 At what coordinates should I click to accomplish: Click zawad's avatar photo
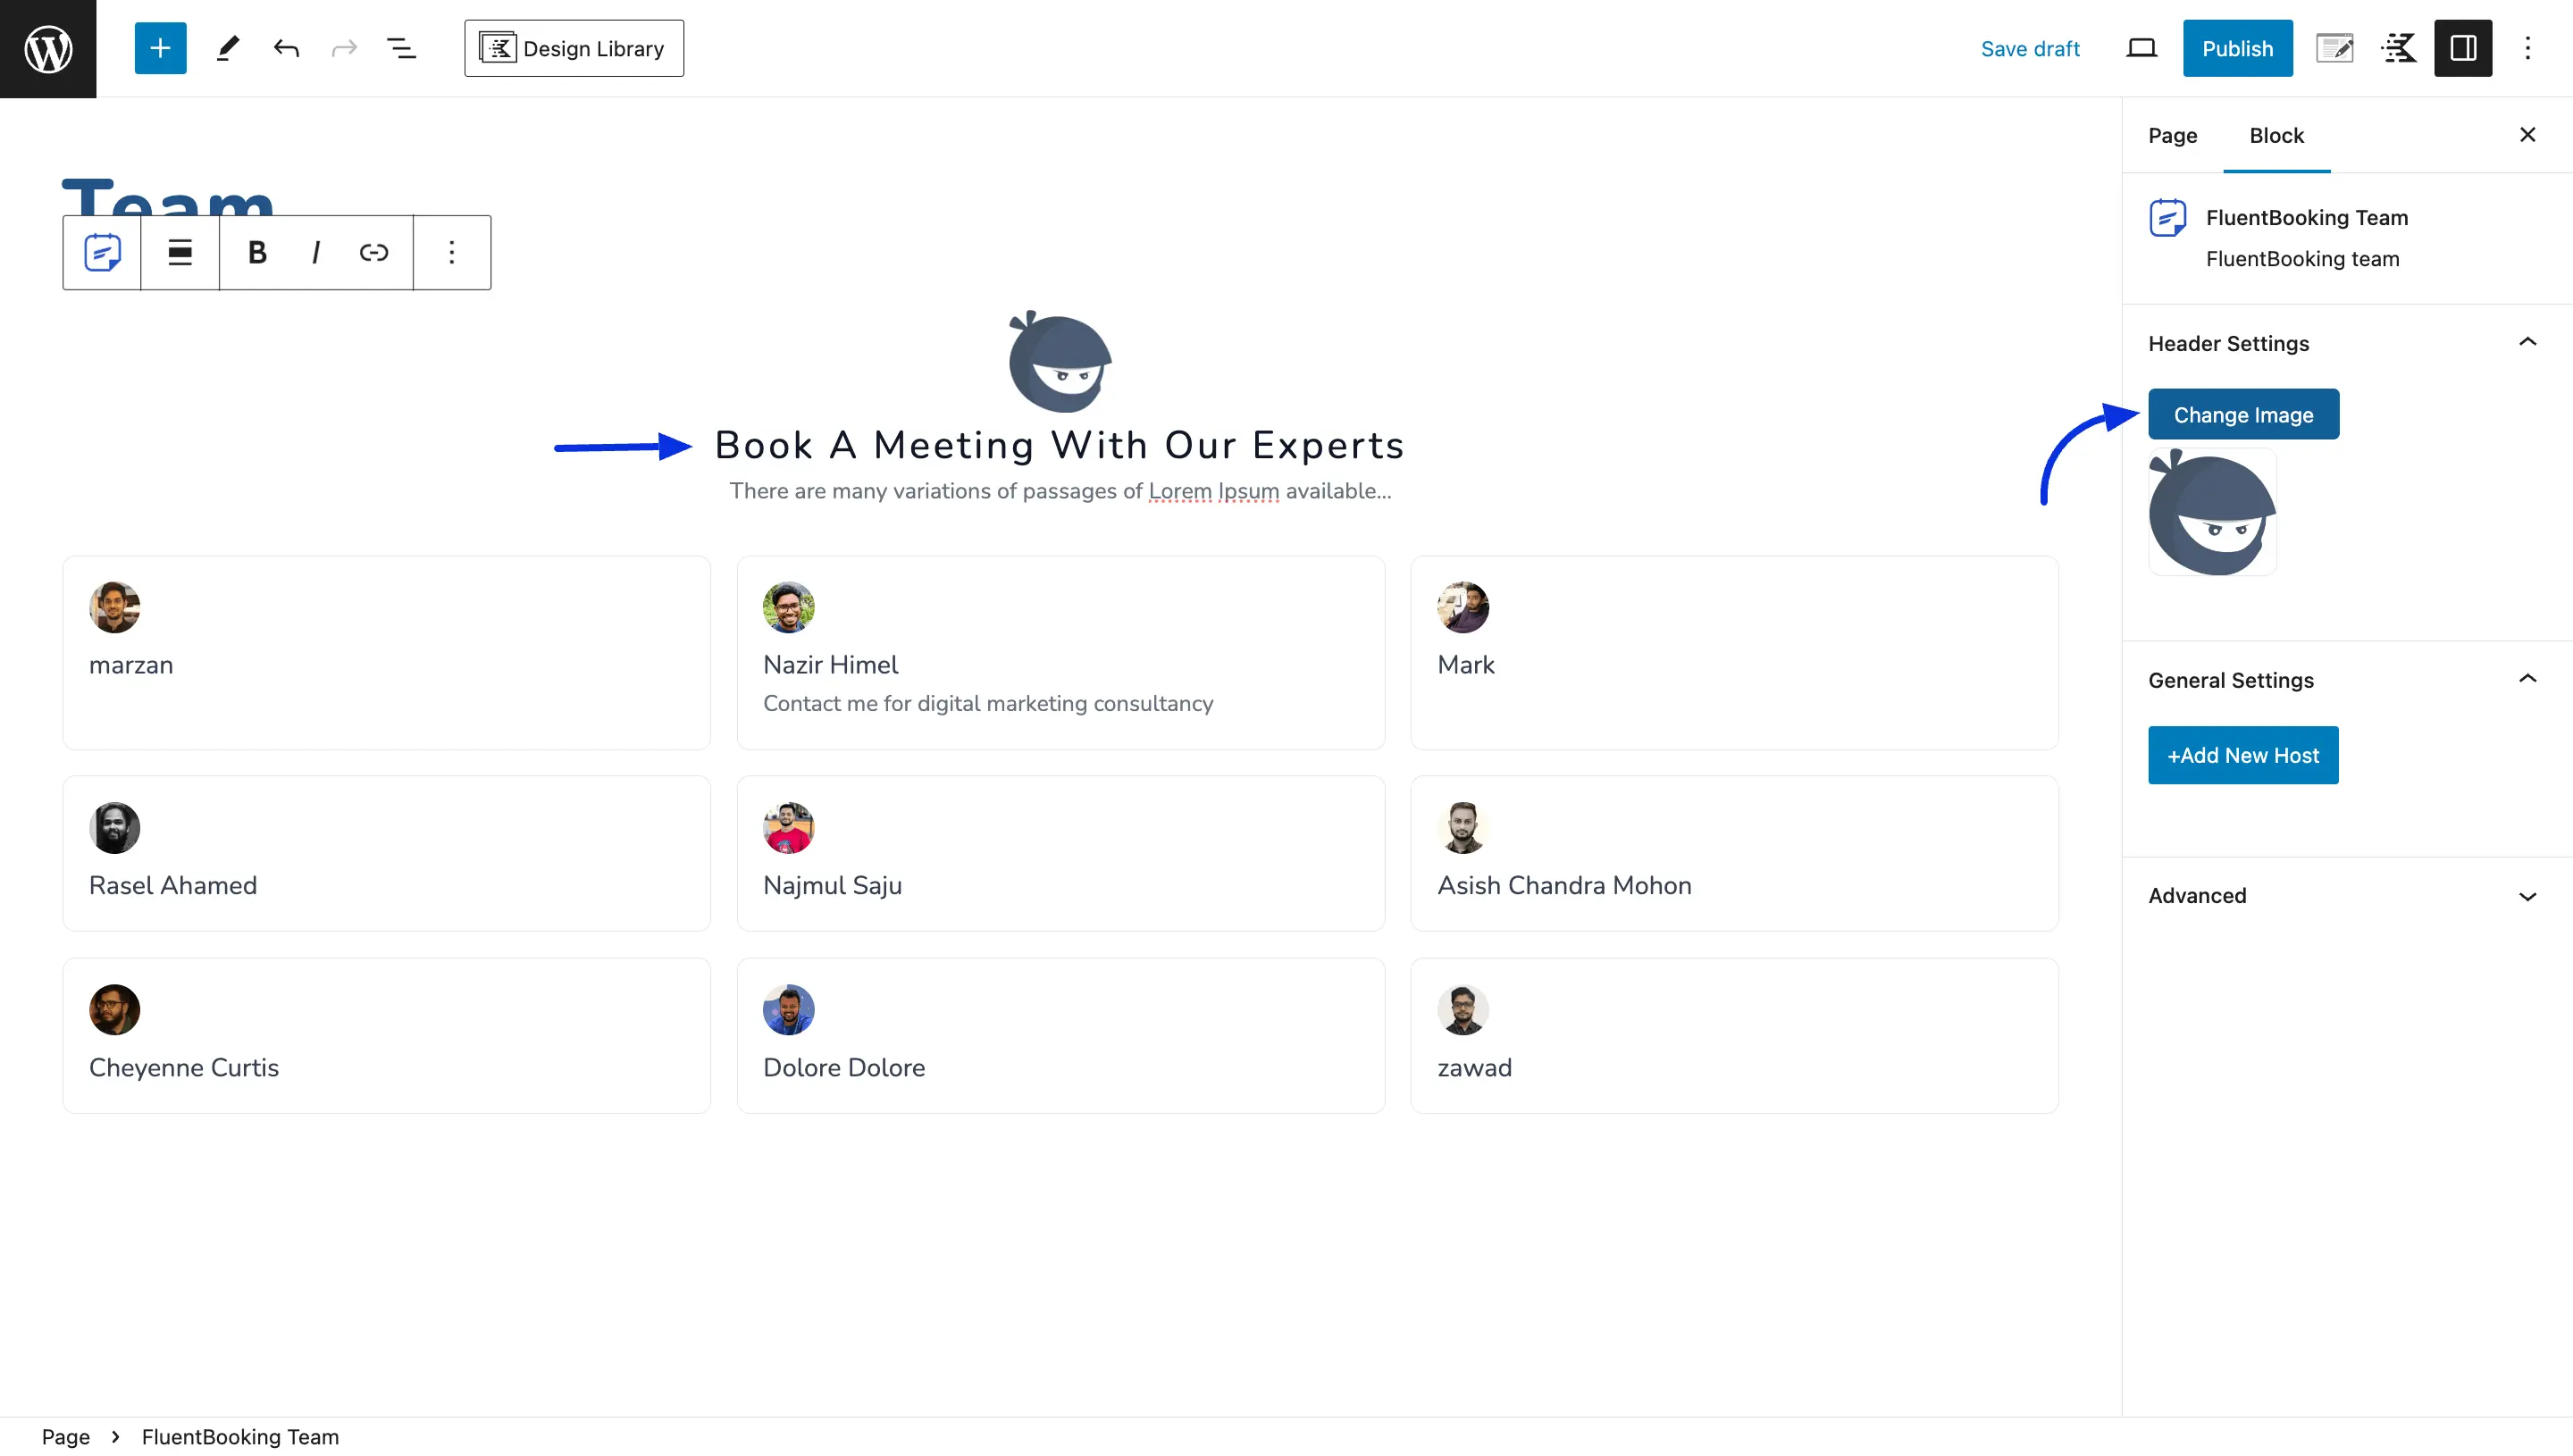click(x=1462, y=1010)
